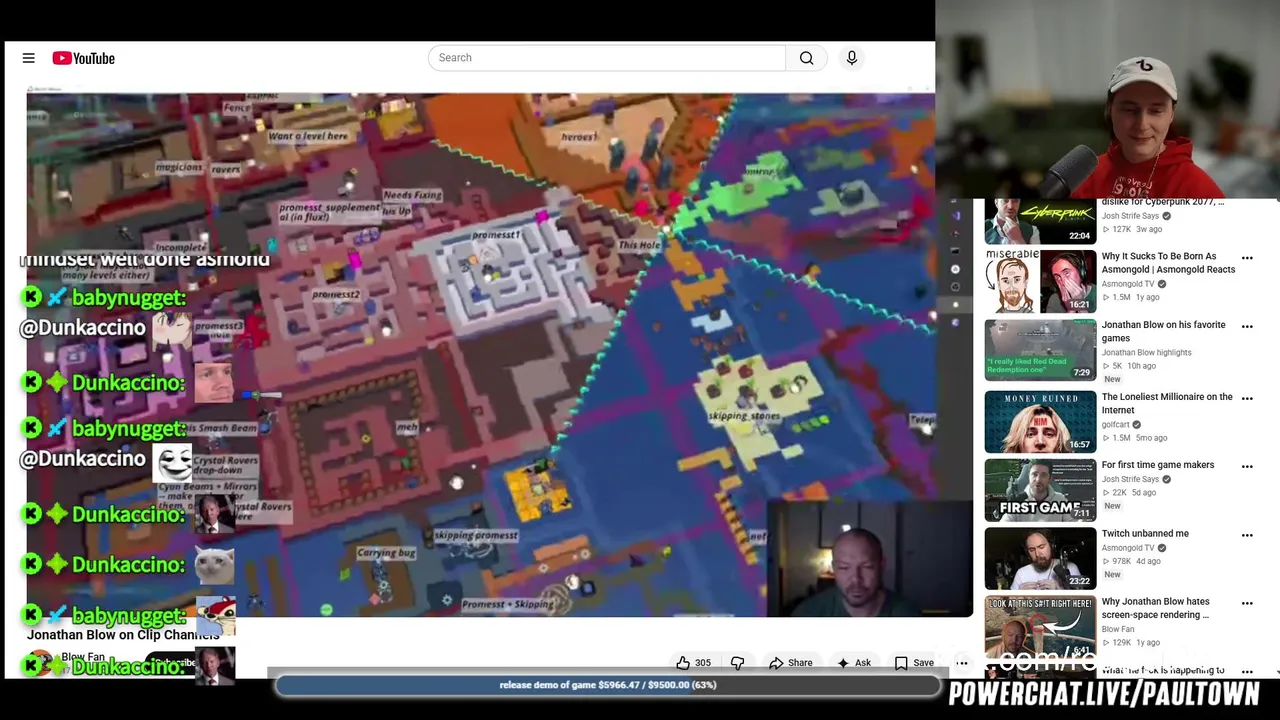
Task: Open The Loneliest Millionaire on the Internet title
Action: click(1167, 403)
